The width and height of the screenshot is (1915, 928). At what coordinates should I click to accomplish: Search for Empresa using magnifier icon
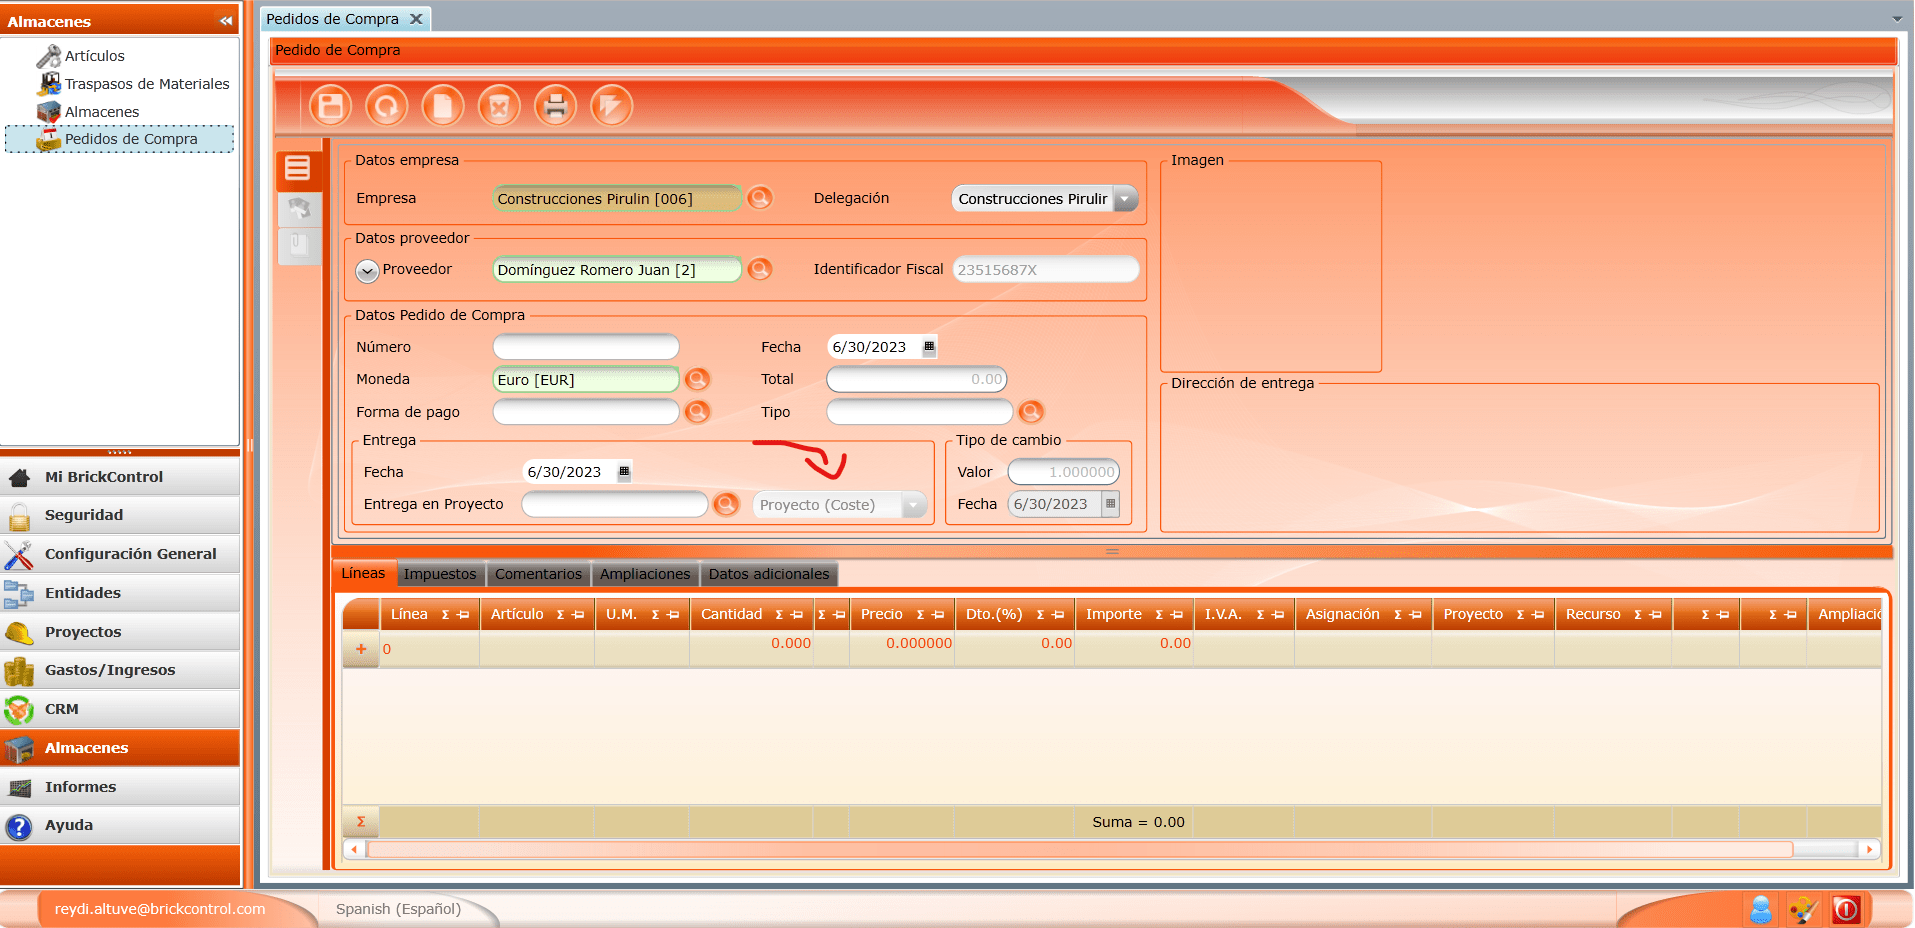(x=760, y=198)
